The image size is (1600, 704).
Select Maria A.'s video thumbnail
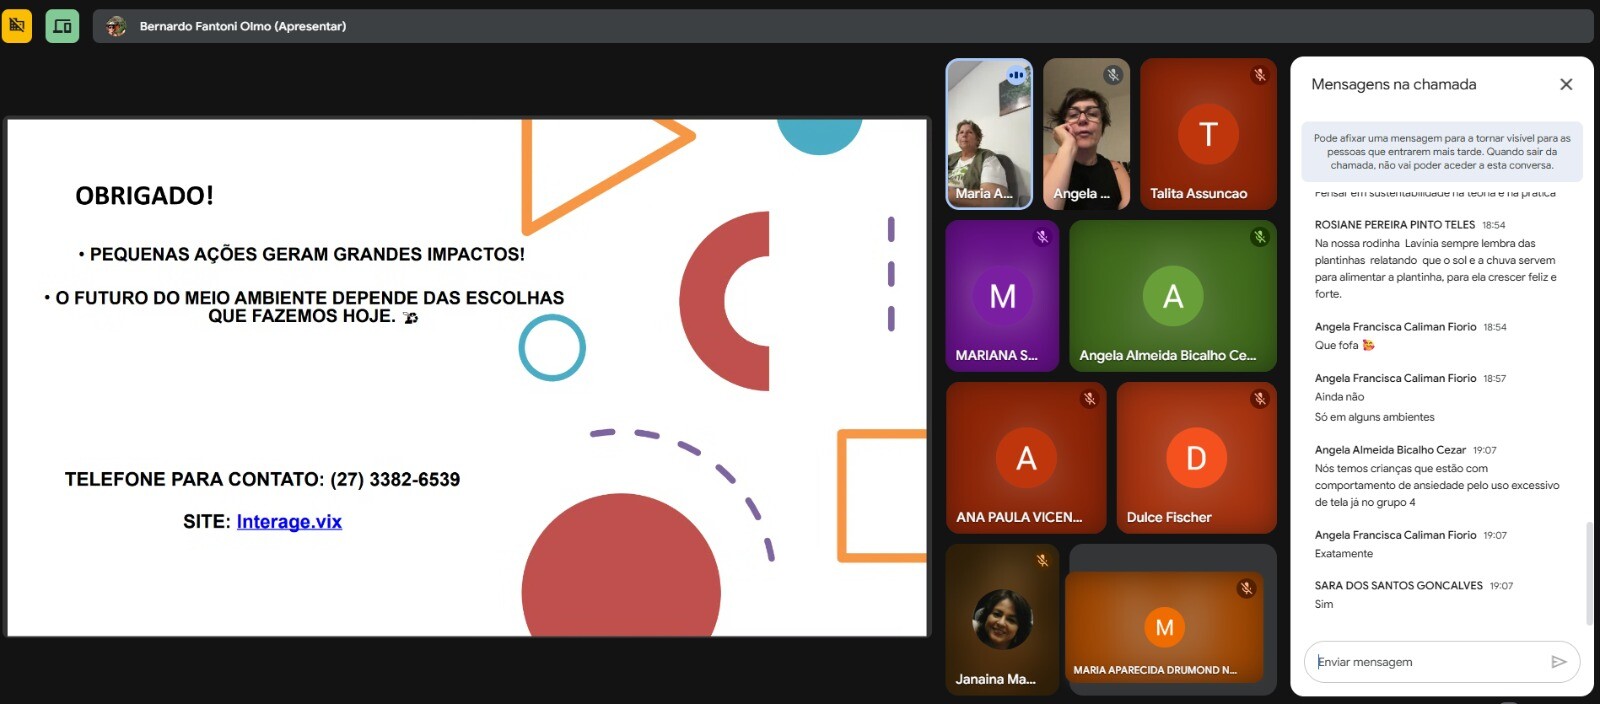pyautogui.click(x=989, y=134)
